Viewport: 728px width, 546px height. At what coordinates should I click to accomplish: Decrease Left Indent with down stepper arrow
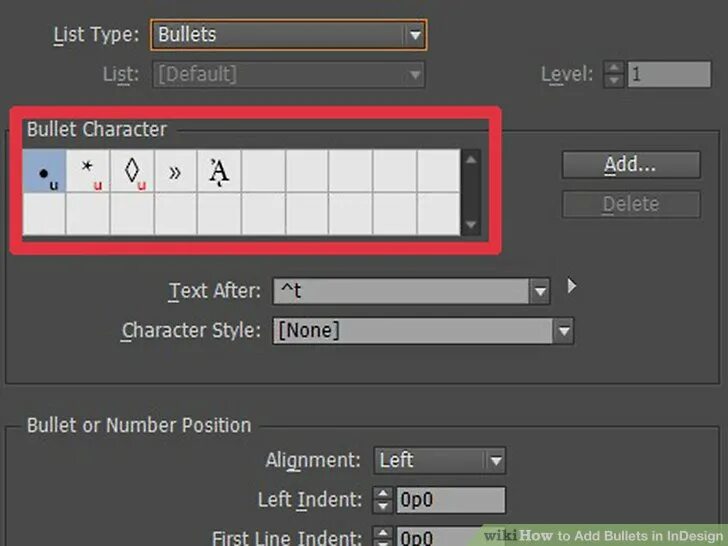pos(383,507)
